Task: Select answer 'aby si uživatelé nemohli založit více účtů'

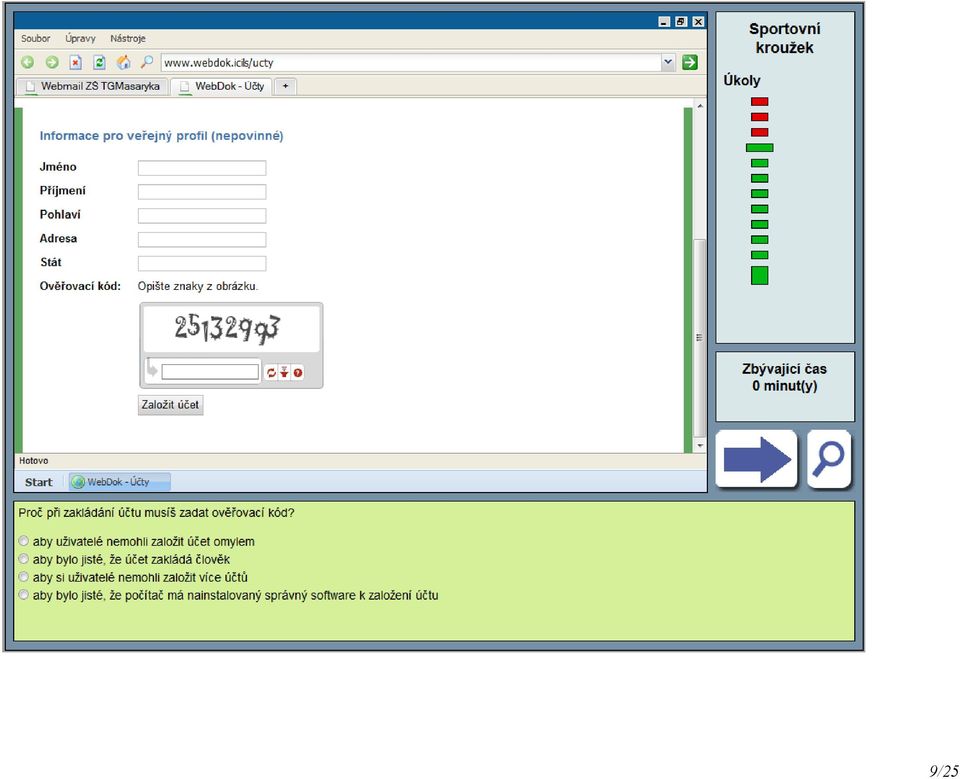Action: click(x=23, y=577)
